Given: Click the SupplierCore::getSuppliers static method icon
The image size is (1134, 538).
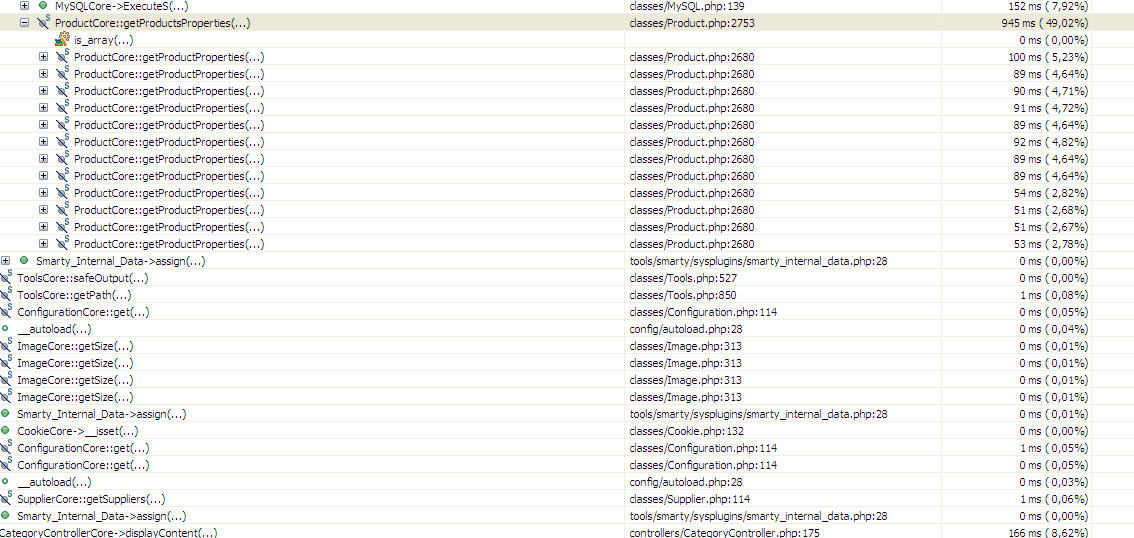Looking at the screenshot, I should [7, 498].
